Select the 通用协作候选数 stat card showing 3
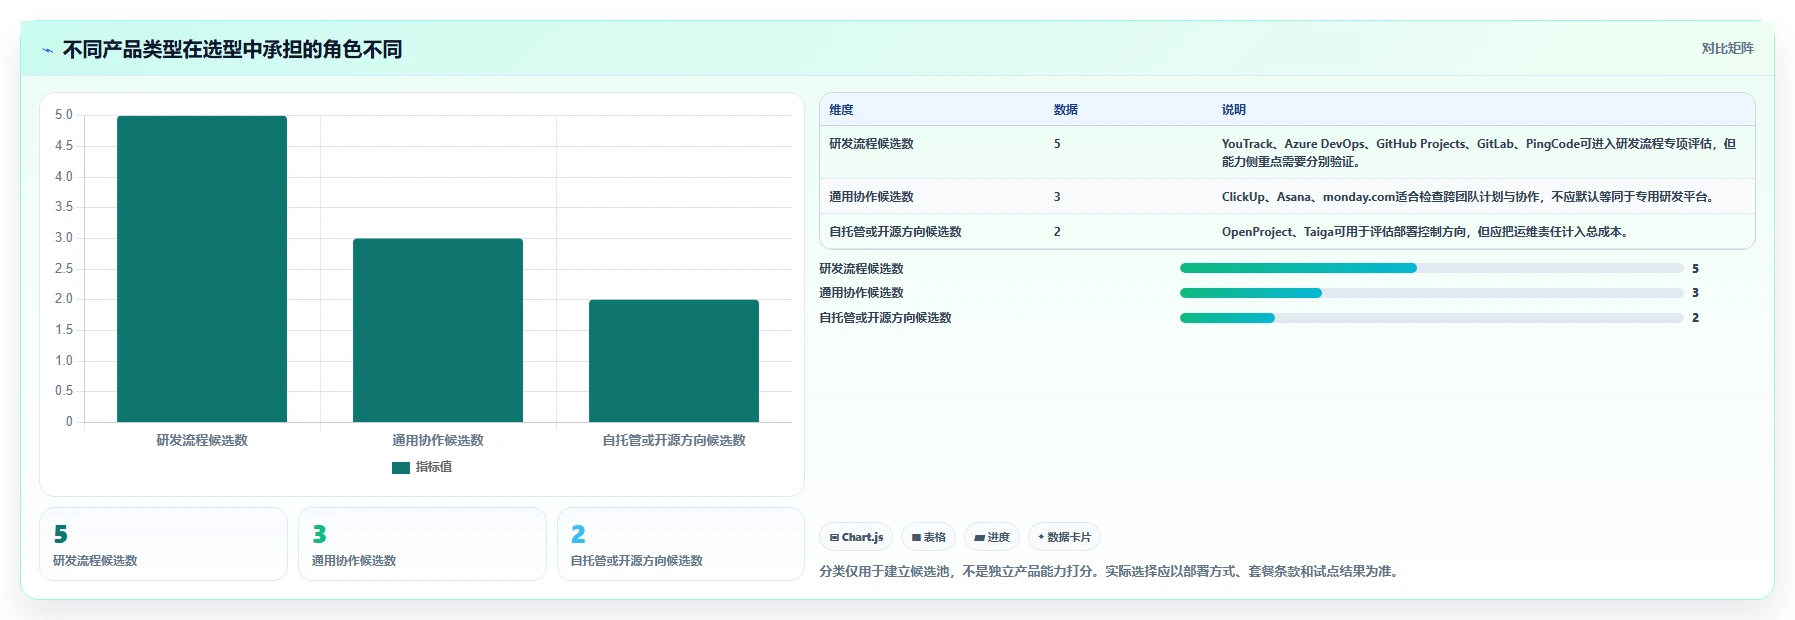Screen dimensions: 1795x620 tap(422, 544)
